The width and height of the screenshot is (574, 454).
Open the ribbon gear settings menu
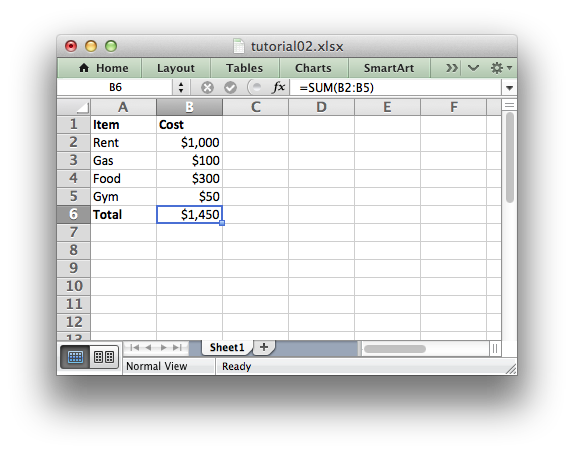[501, 68]
